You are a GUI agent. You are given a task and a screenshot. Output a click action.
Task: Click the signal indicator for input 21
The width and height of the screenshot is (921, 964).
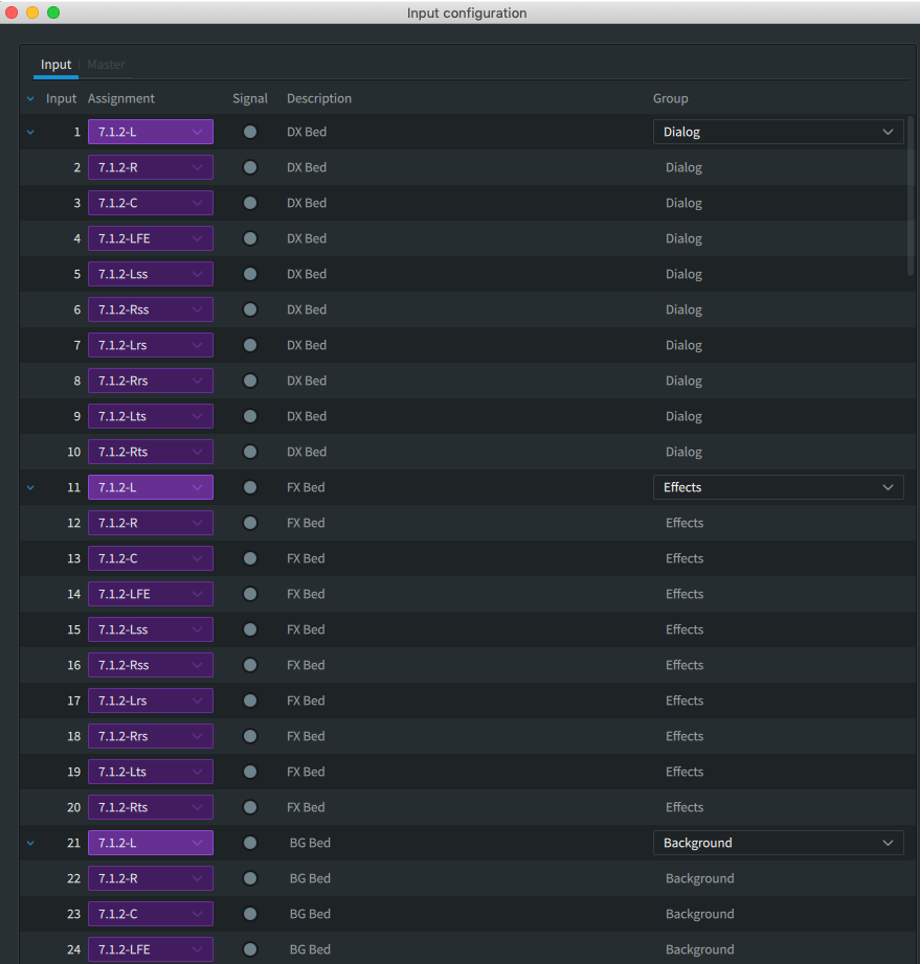pyautogui.click(x=250, y=843)
